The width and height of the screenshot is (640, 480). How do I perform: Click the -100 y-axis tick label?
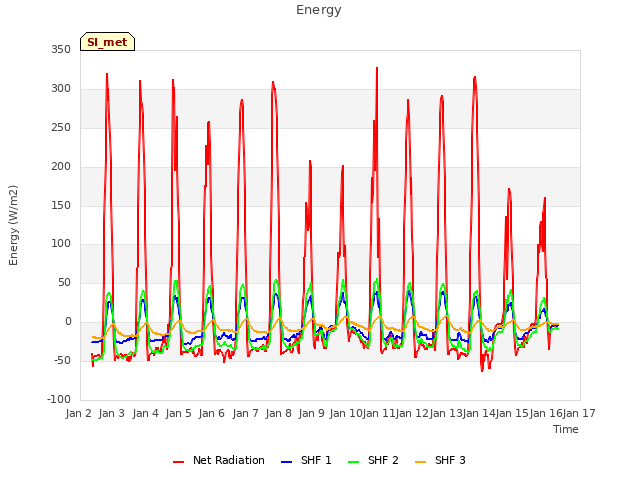pos(59,399)
